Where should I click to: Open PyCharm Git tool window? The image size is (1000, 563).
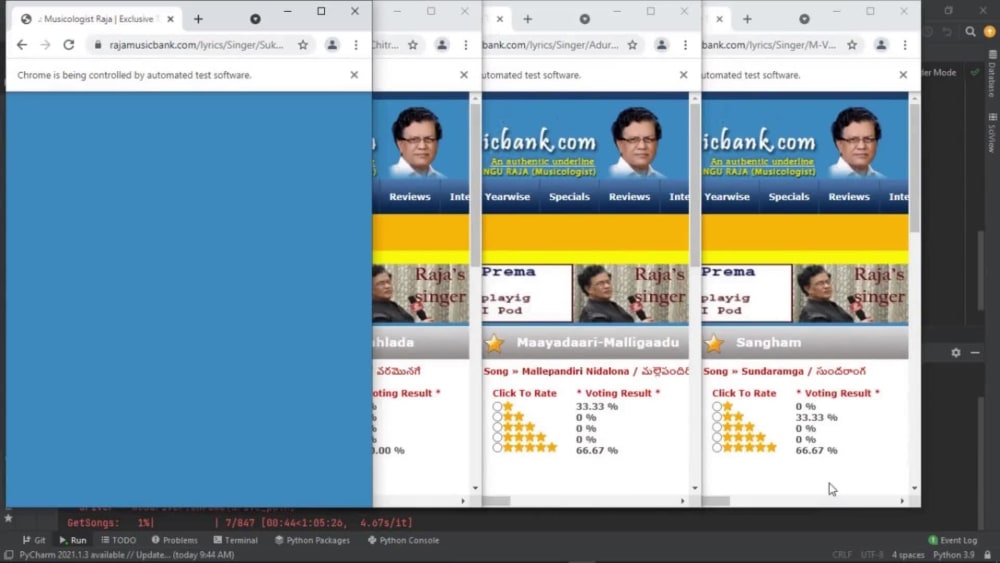pos(34,540)
